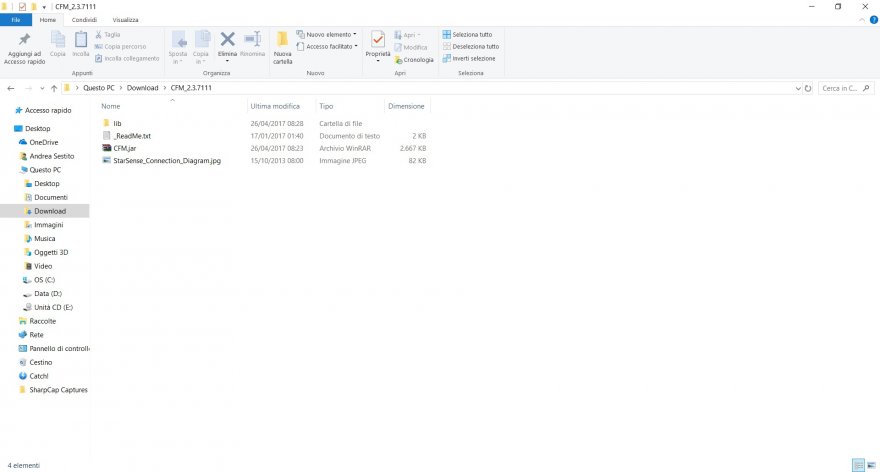The width and height of the screenshot is (880, 472).
Task: Switch to large icons view in status bar
Action: click(x=872, y=465)
